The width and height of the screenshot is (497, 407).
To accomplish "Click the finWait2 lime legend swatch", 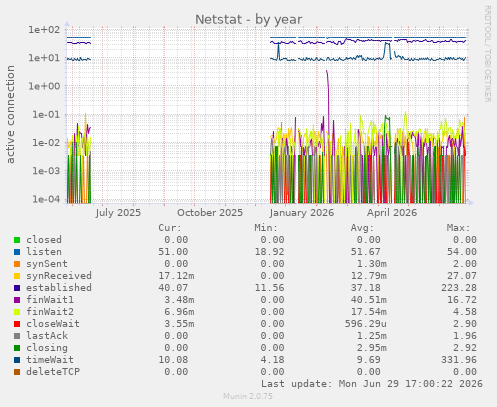I will 17,312.
